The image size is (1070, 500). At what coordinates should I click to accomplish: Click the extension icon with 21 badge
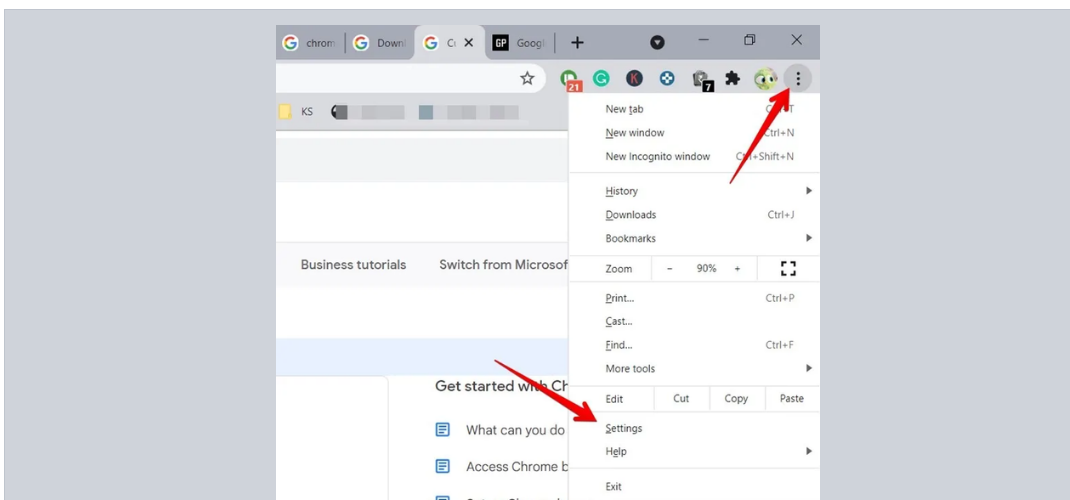point(570,80)
